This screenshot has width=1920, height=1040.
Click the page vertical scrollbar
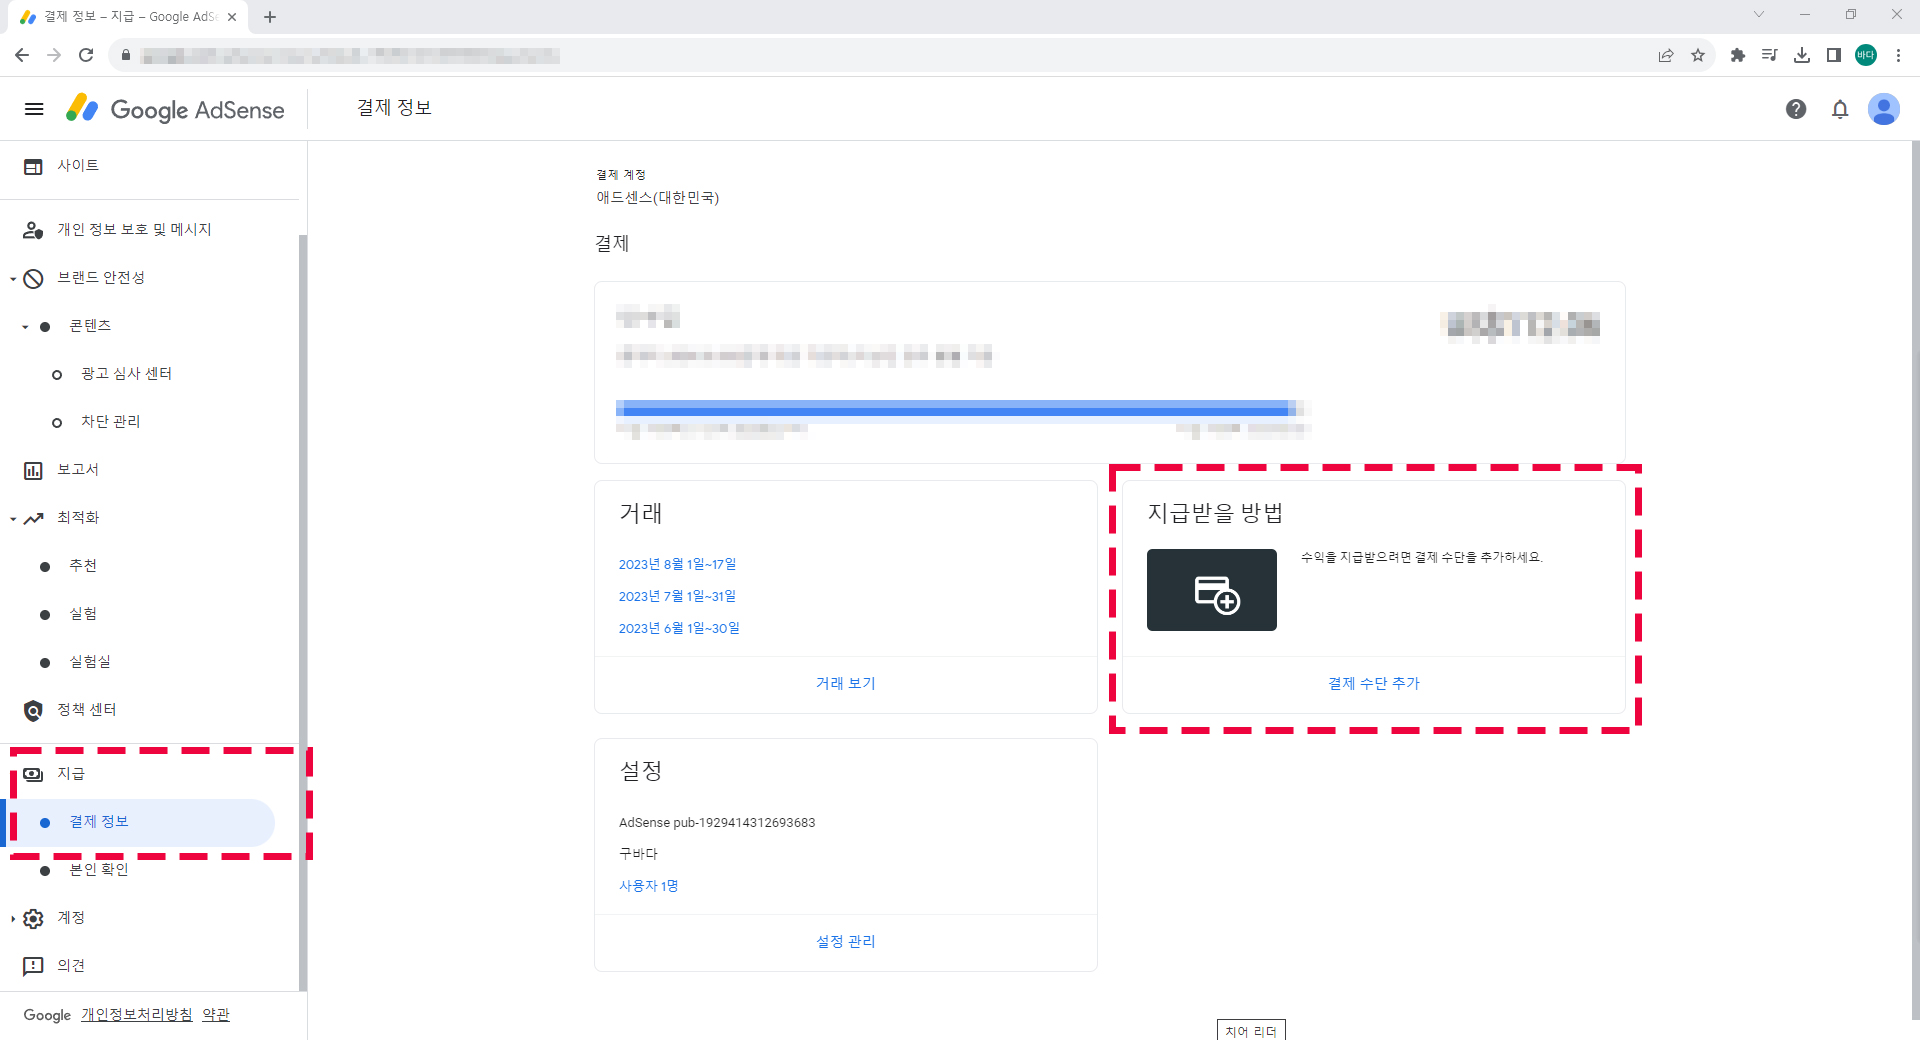coord(1915,580)
